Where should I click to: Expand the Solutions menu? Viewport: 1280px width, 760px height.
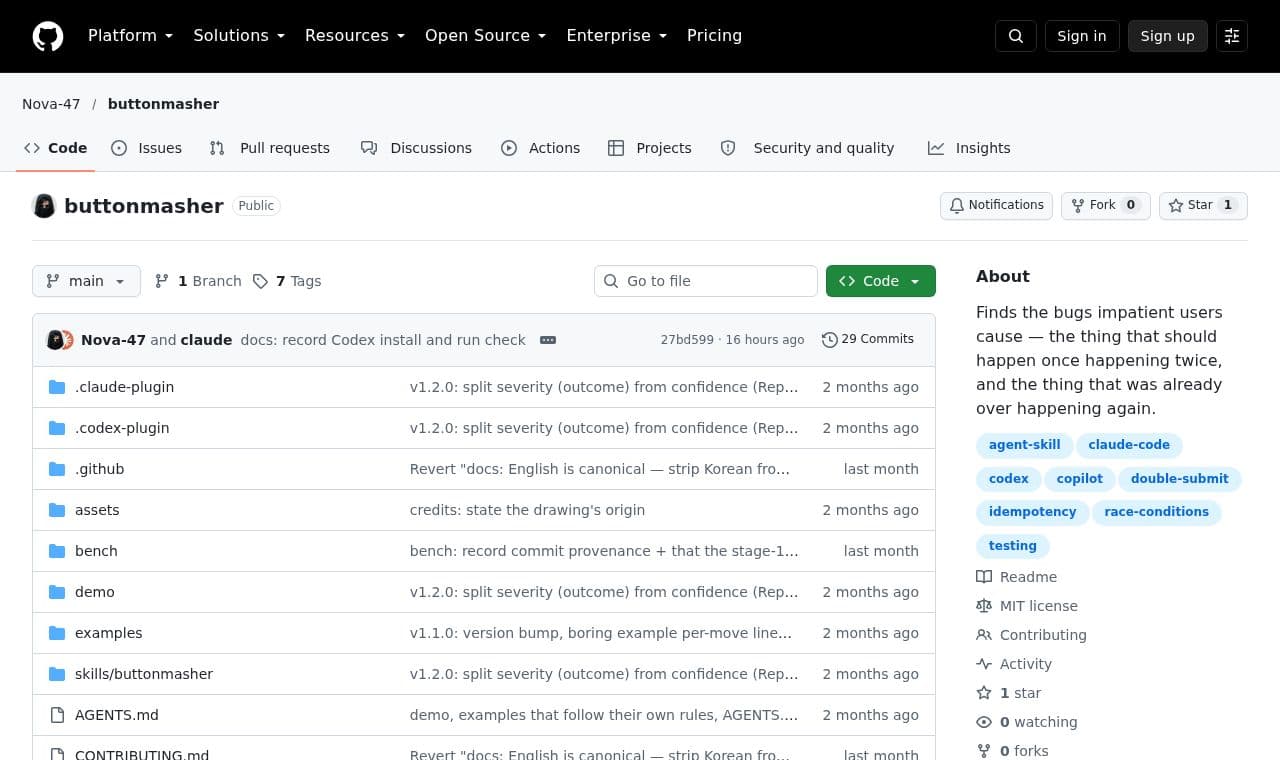[239, 36]
